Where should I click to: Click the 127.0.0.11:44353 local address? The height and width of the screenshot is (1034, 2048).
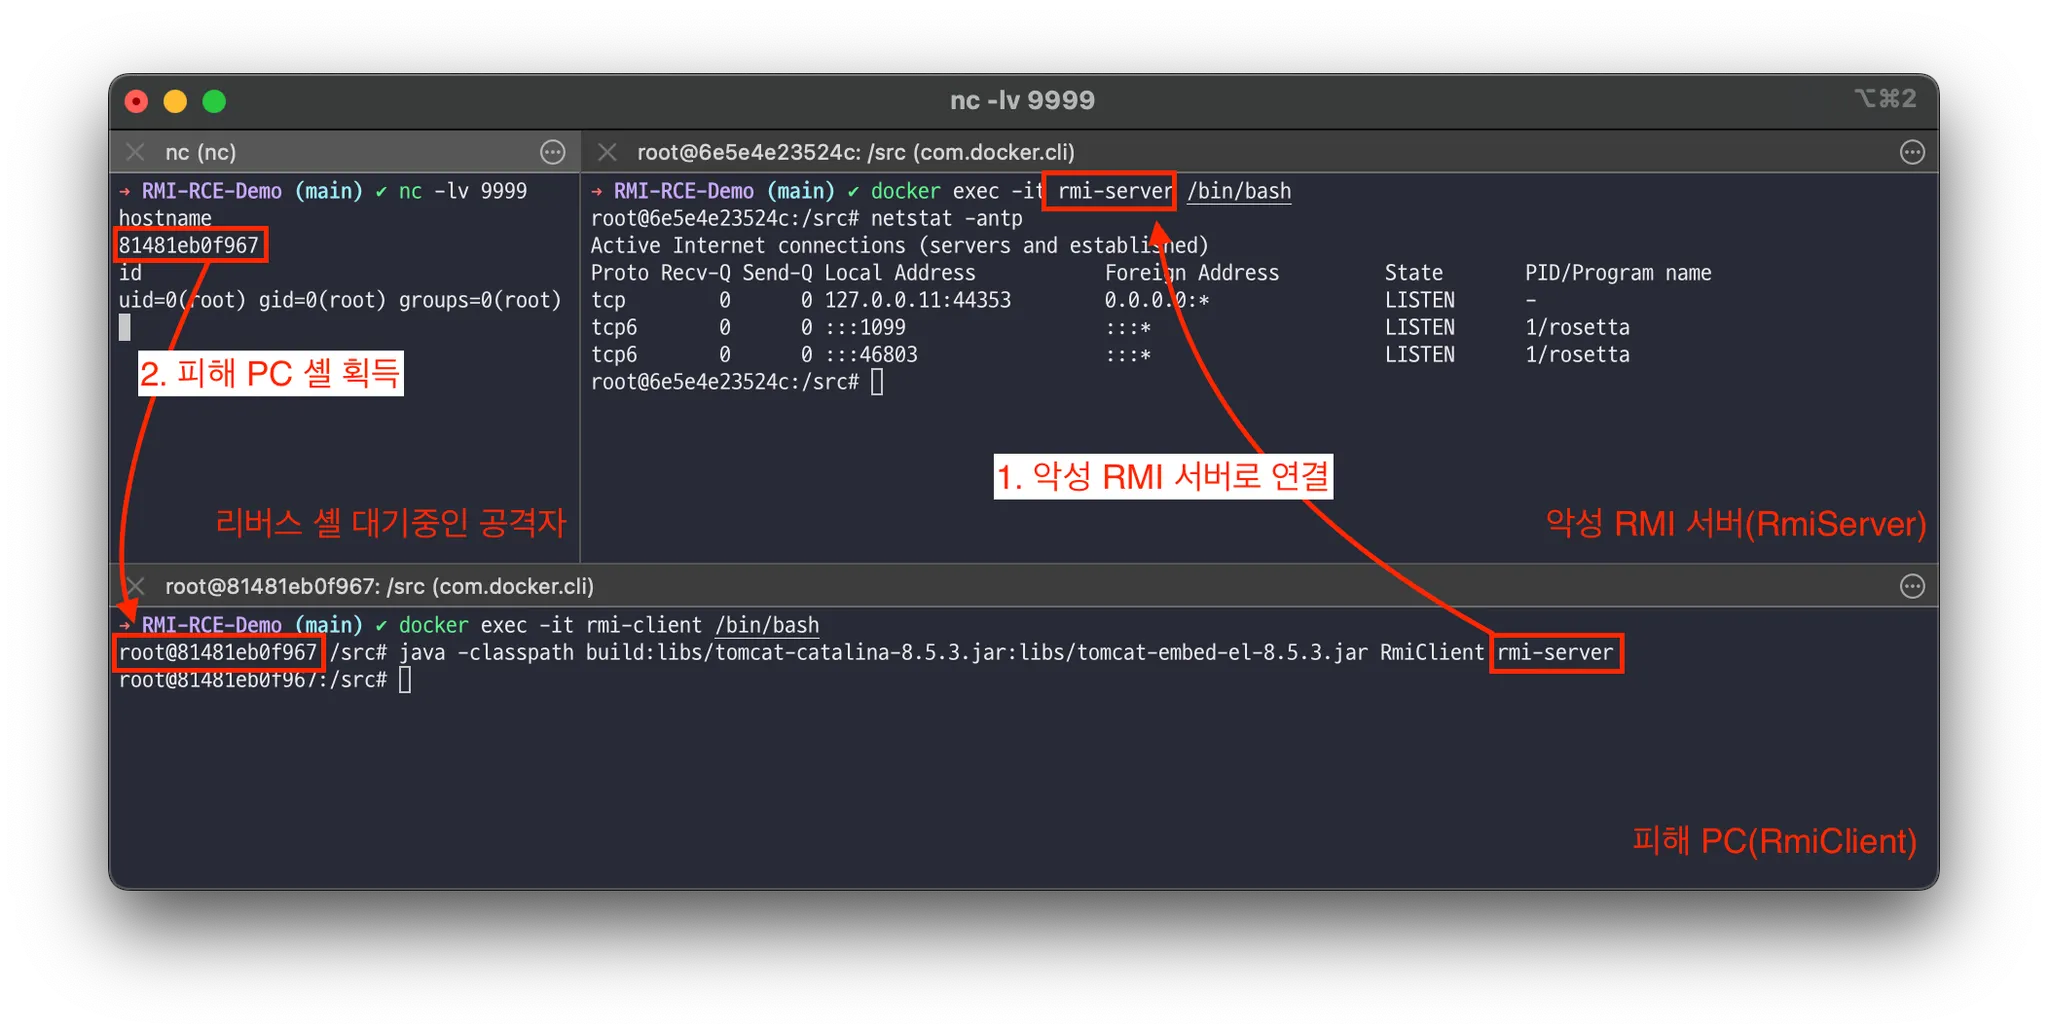pos(918,300)
